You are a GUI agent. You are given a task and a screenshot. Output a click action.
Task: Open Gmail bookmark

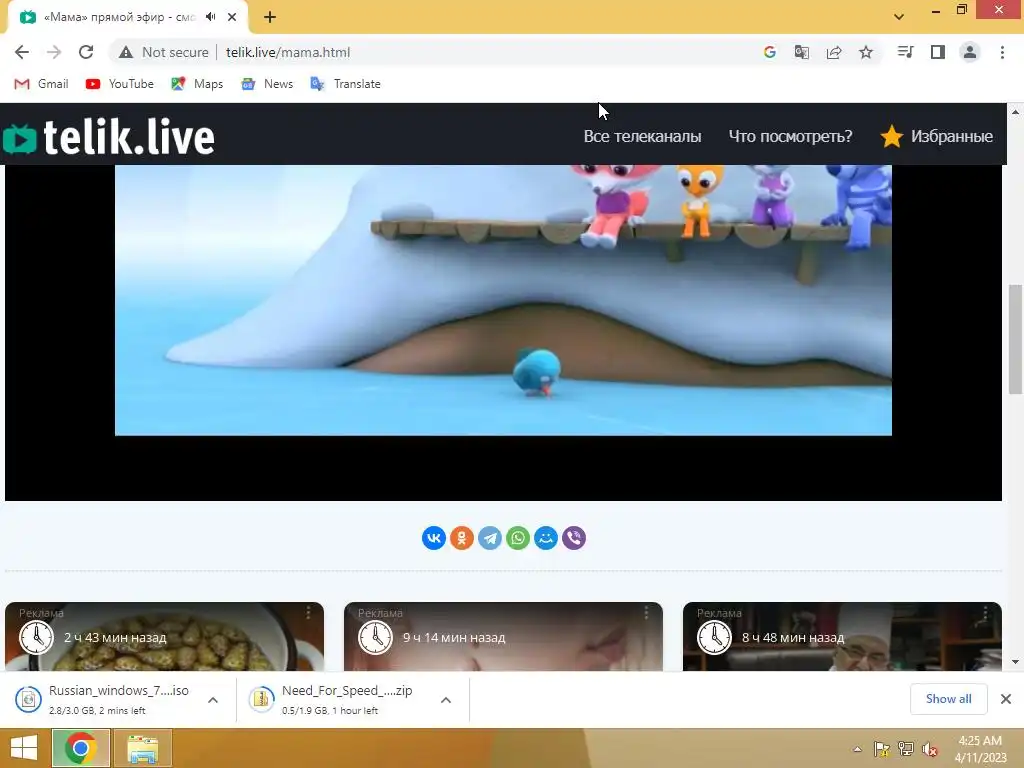[x=41, y=84]
